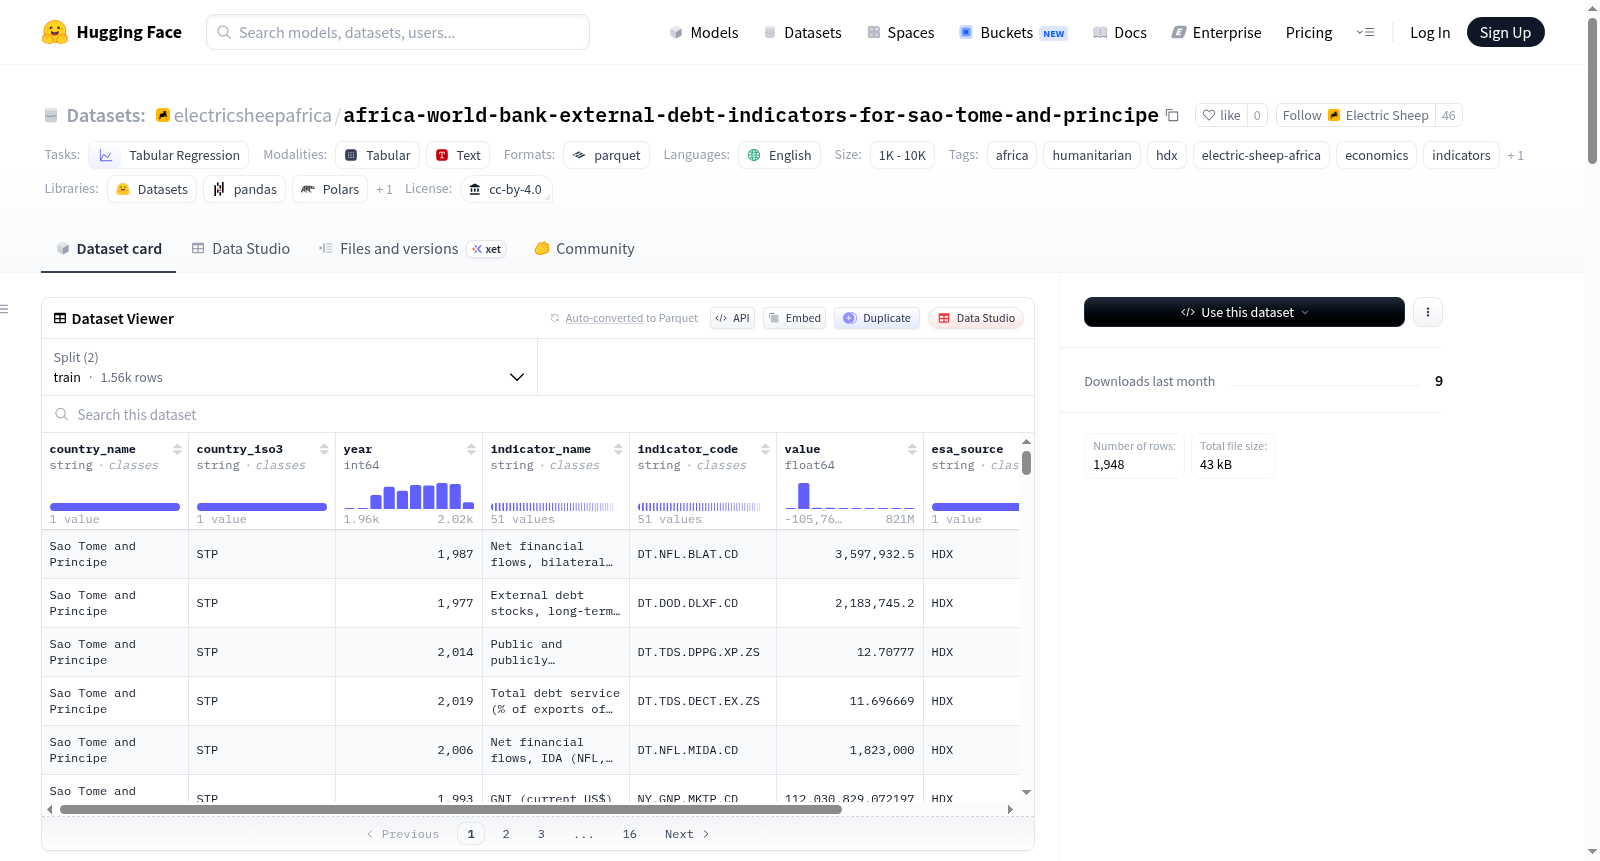Click the table's horizontal scrollbar
The width and height of the screenshot is (1600, 861).
(x=450, y=809)
